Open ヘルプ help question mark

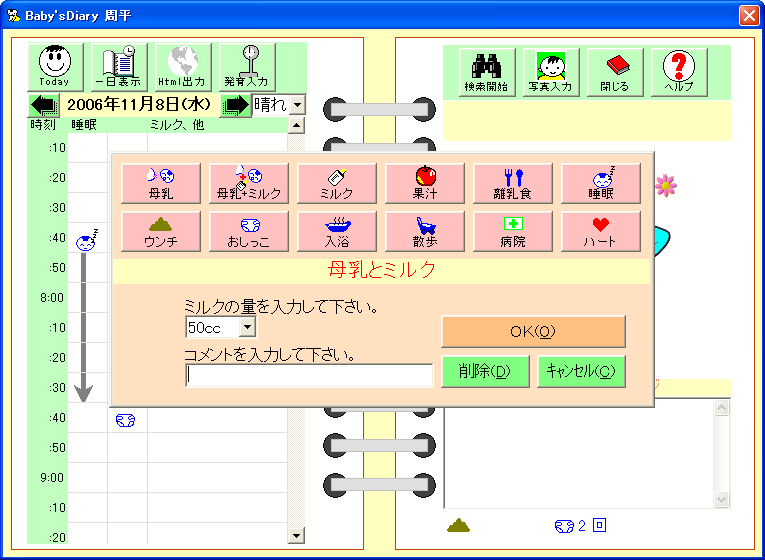click(x=679, y=72)
